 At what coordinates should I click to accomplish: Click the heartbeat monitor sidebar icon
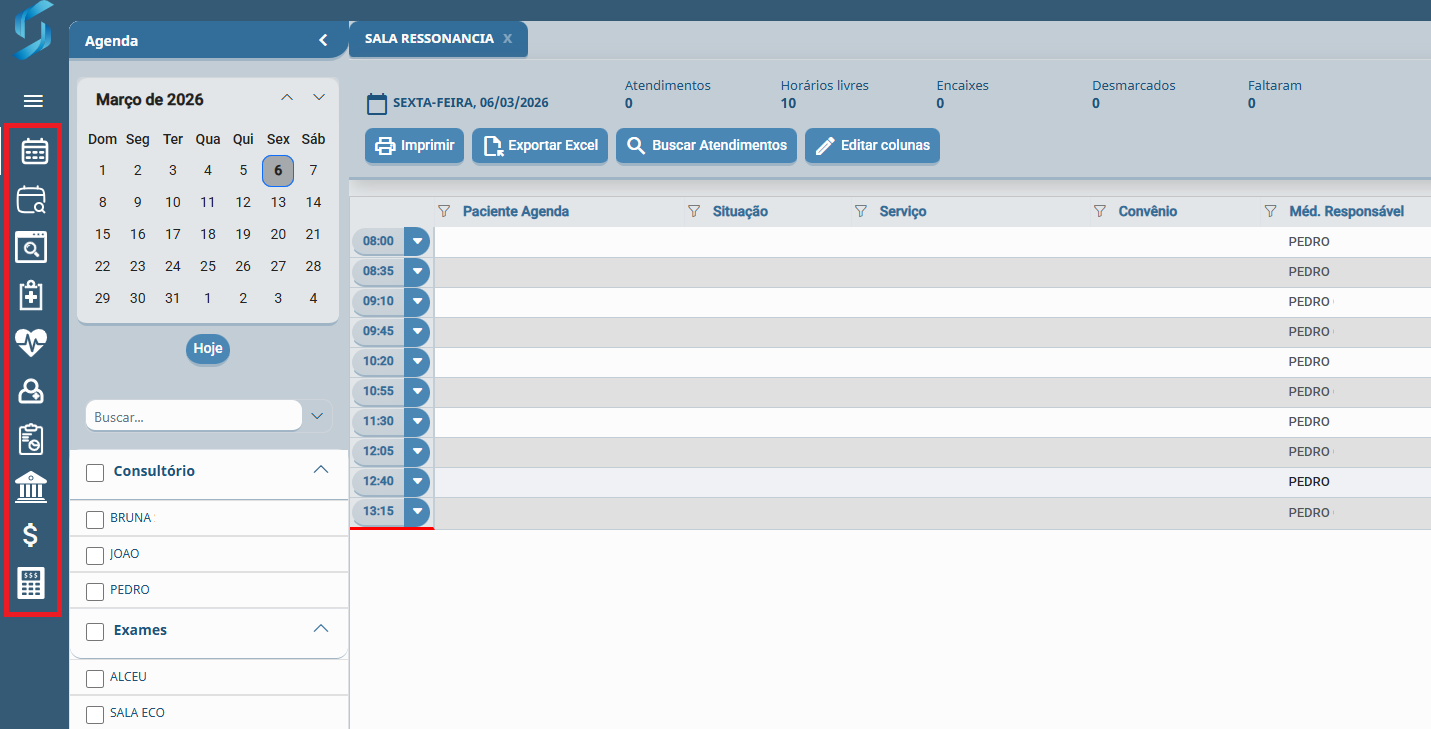click(32, 343)
